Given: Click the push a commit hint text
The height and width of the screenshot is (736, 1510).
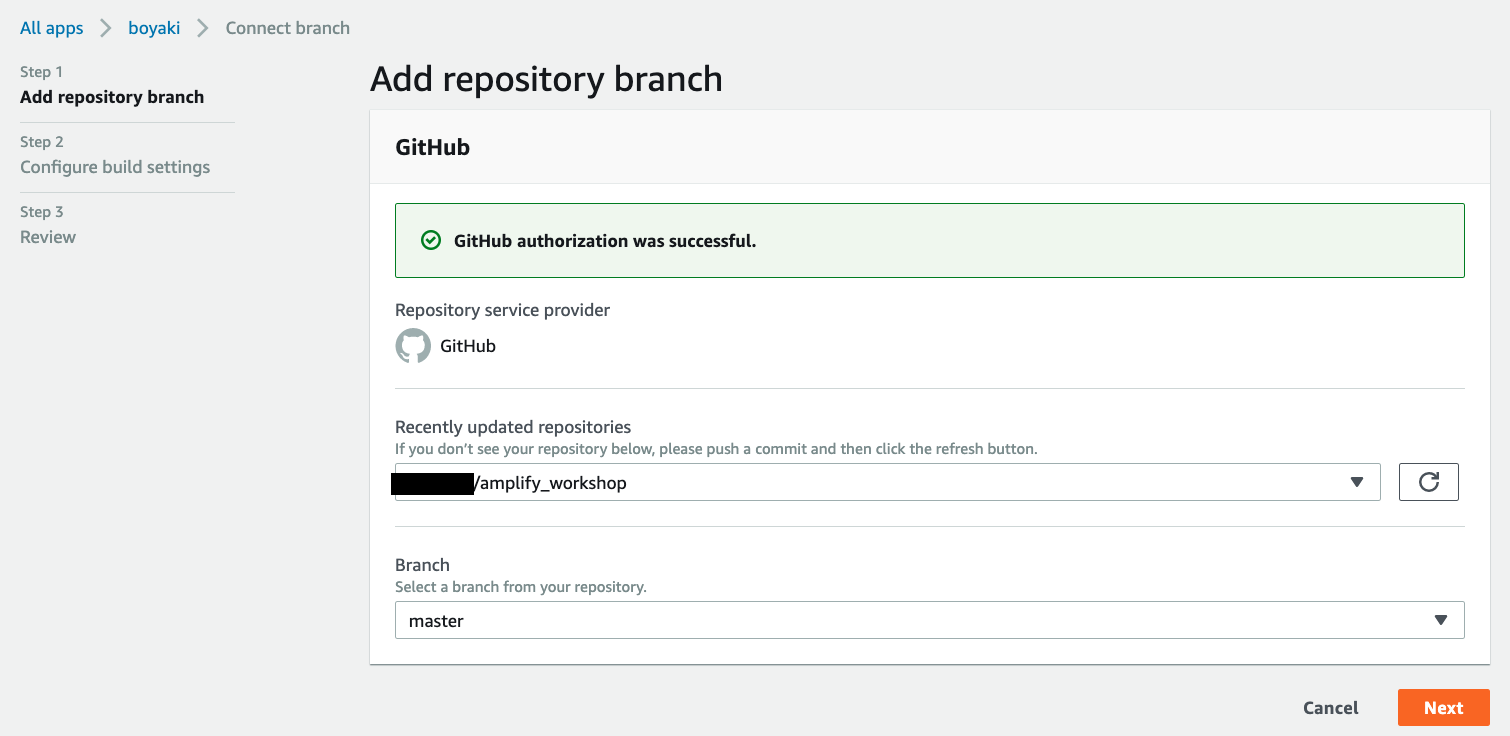Looking at the screenshot, I should click(x=716, y=449).
